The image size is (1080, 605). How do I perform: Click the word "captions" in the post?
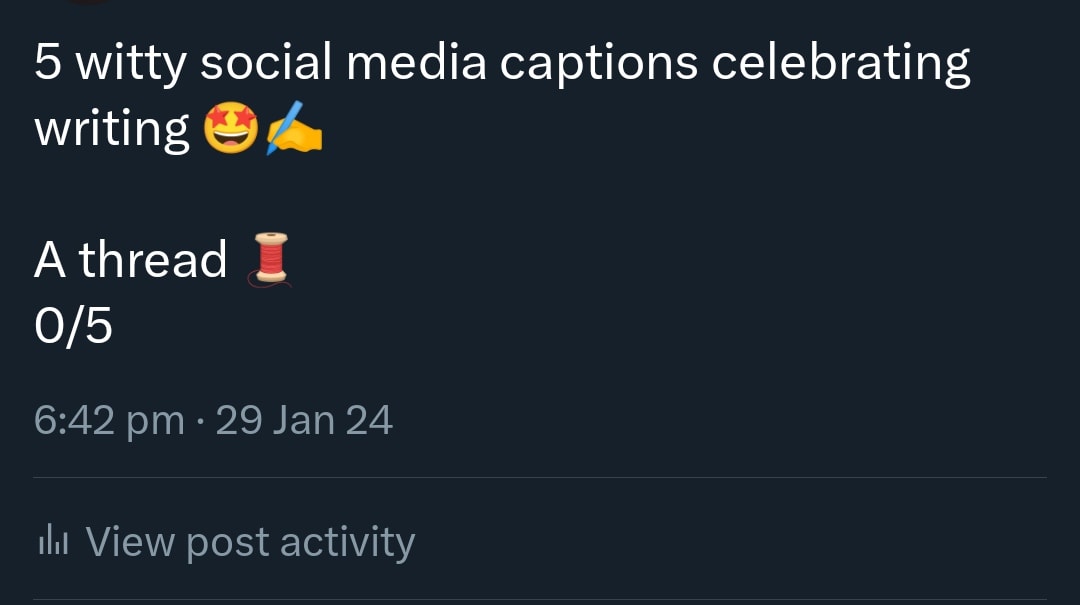pyautogui.click(x=598, y=64)
